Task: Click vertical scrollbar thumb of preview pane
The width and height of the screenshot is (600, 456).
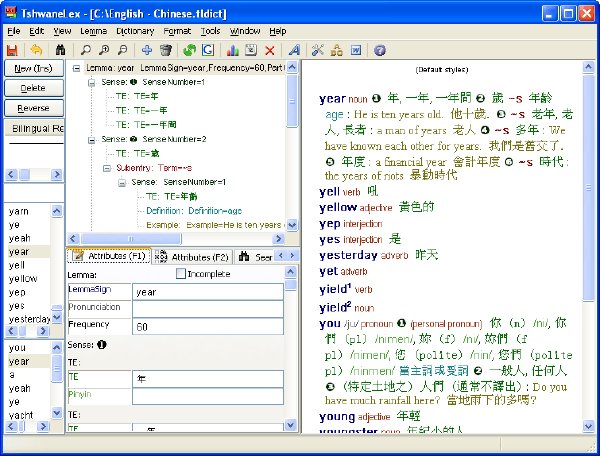Action: pos(589,187)
